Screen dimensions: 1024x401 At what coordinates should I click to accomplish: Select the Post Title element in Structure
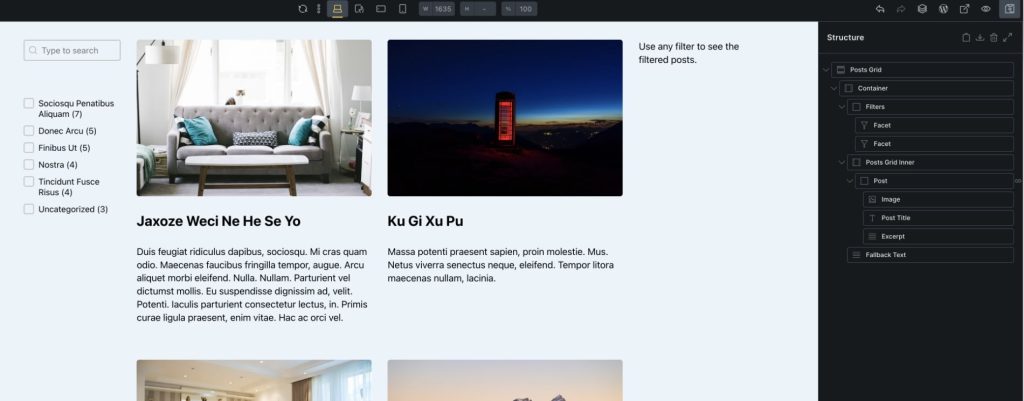938,218
